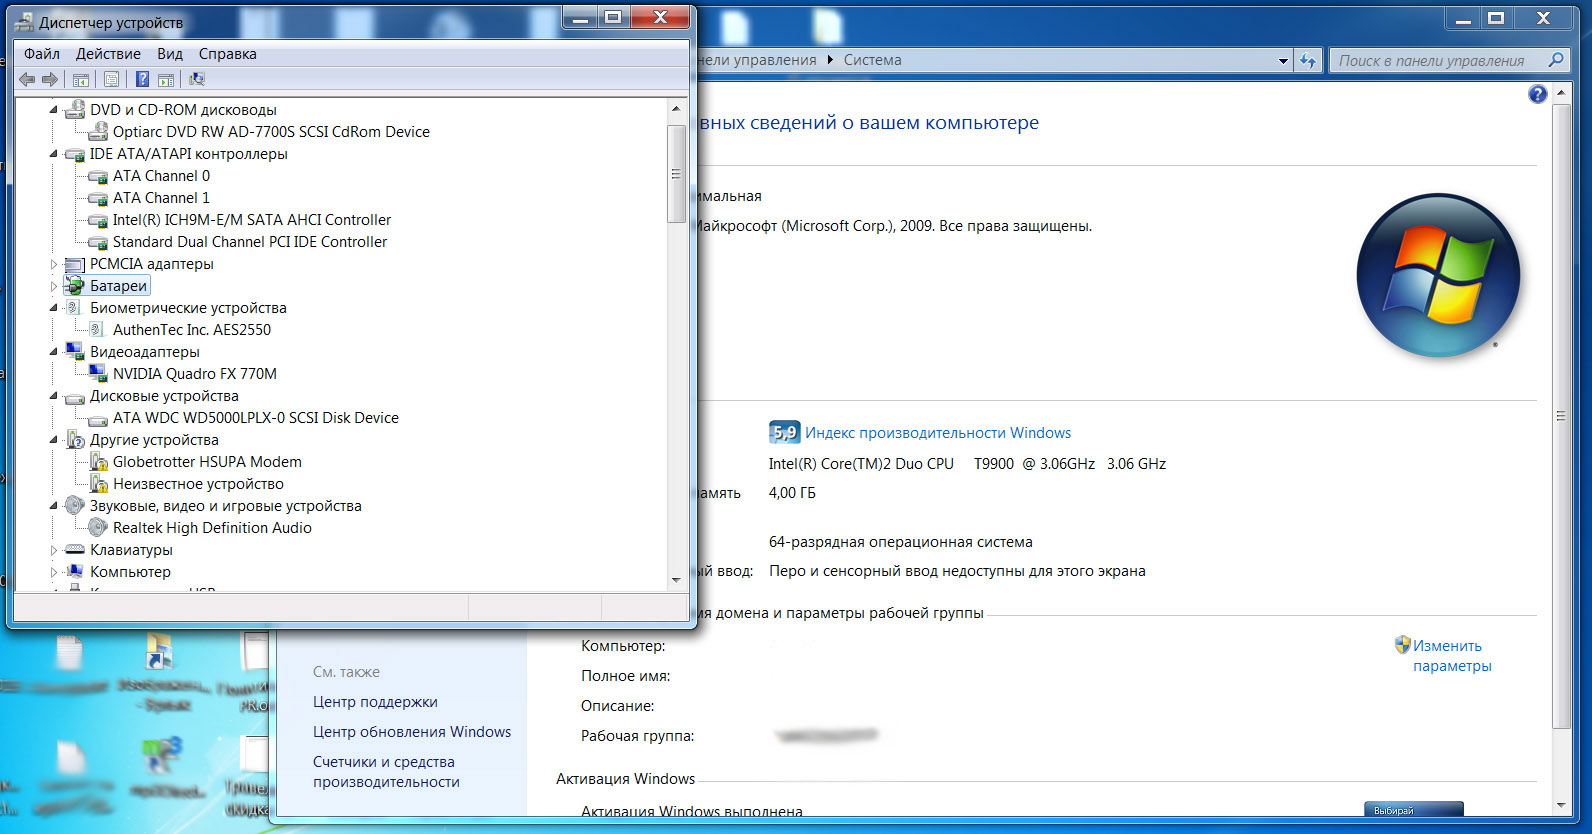Expand the Клавиатуры node
The image size is (1592, 834).
click(x=54, y=550)
